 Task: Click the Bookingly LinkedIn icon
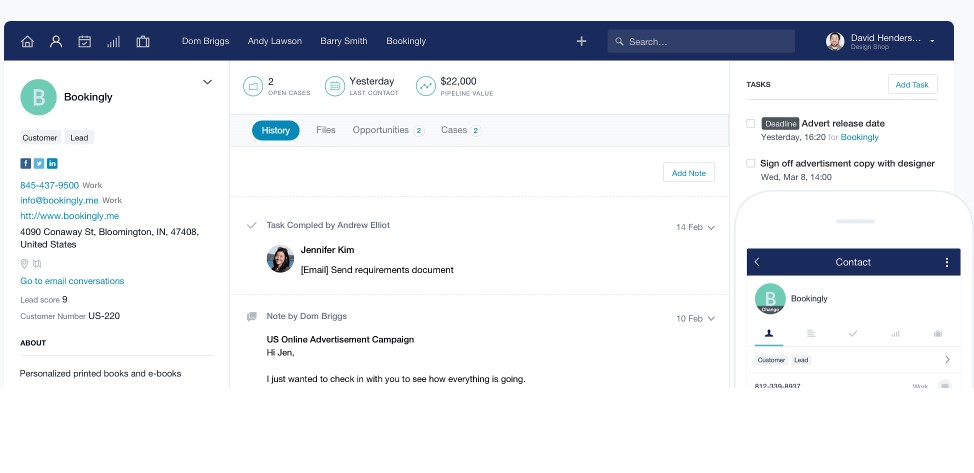[x=52, y=163]
